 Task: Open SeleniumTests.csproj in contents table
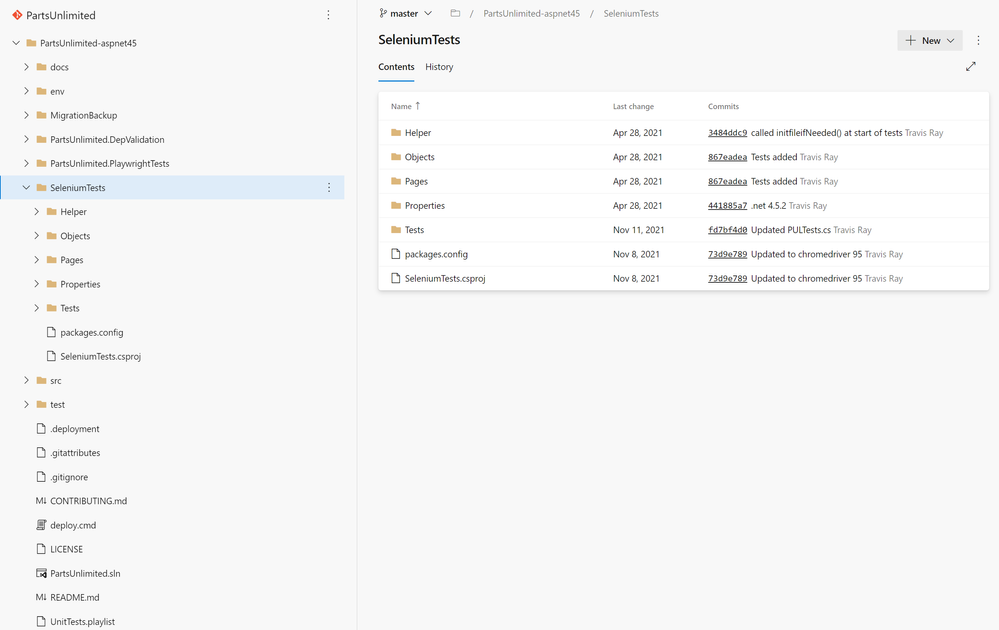click(445, 278)
